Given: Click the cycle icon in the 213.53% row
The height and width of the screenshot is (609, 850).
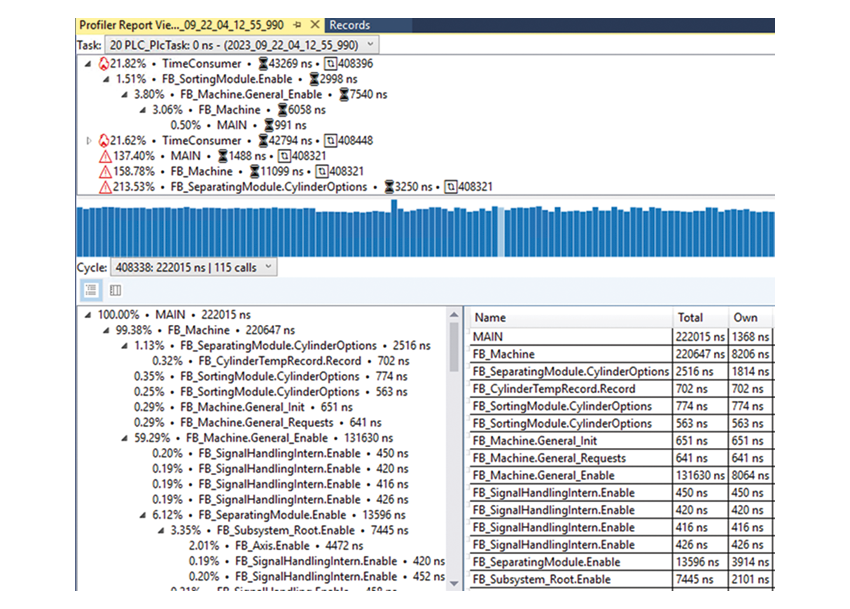Looking at the screenshot, I should 450,187.
